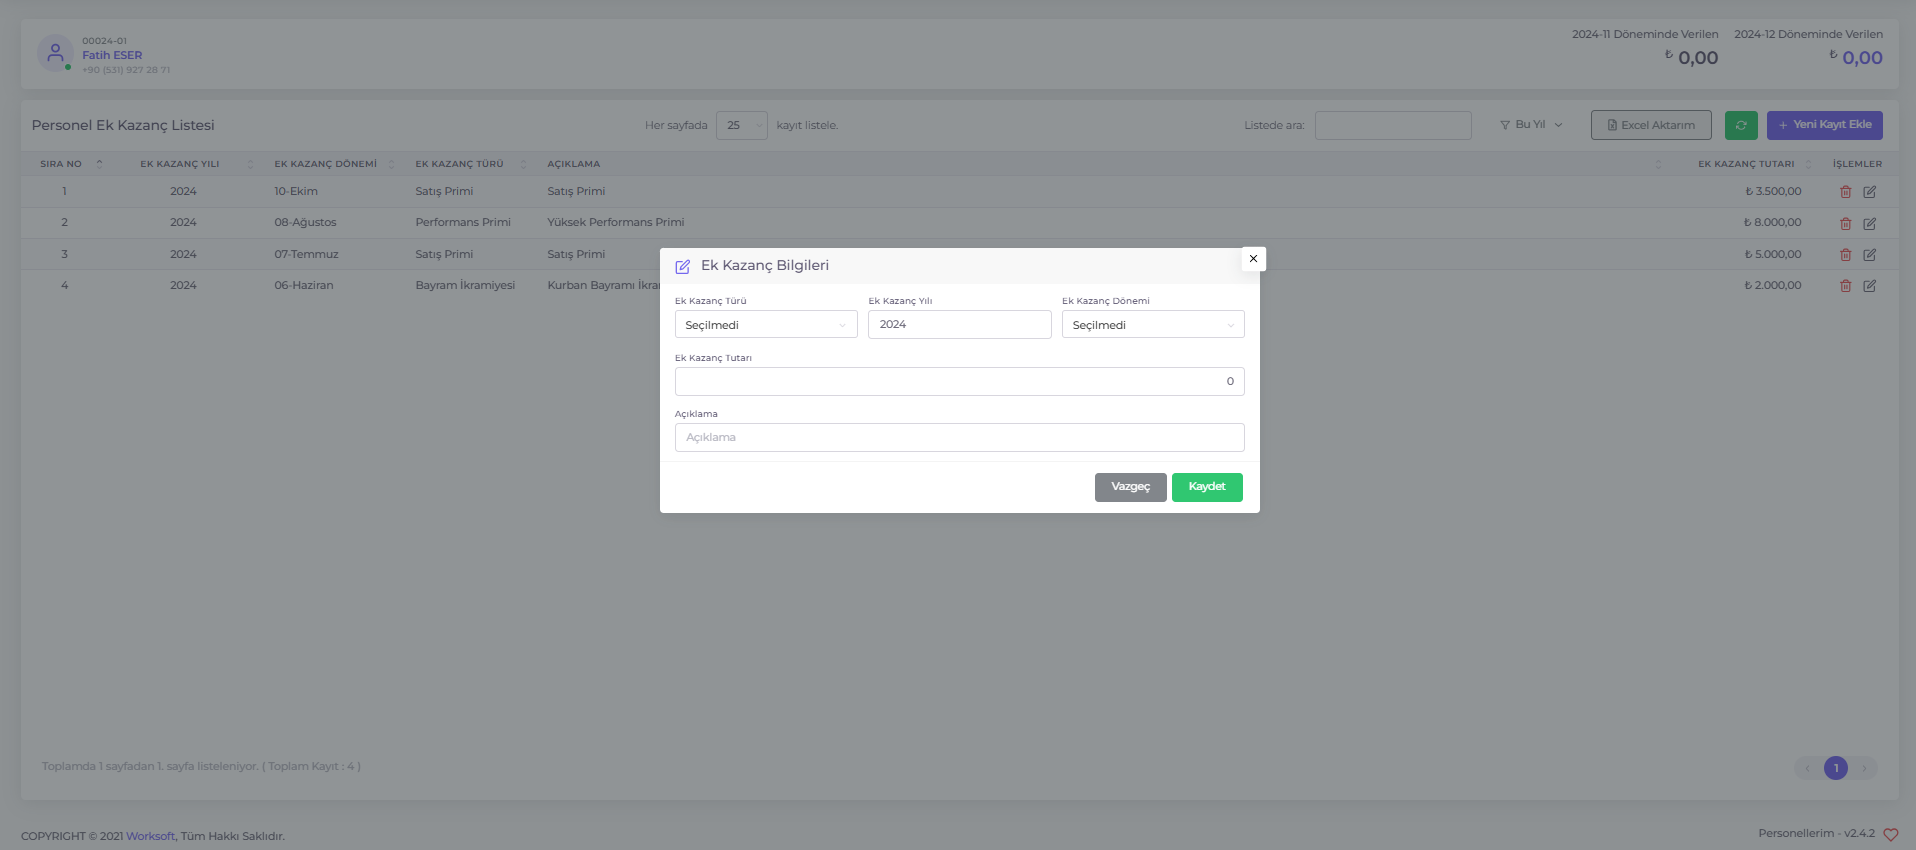Click the Ek Kazanç Yılı field
This screenshot has width=1916, height=850.
click(x=959, y=324)
